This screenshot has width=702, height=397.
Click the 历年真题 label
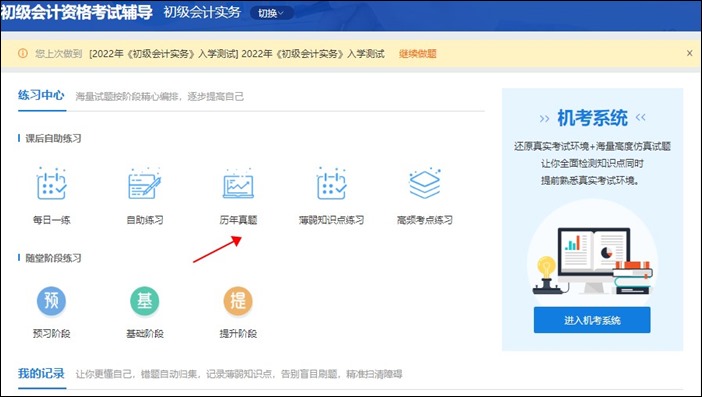tap(238, 220)
